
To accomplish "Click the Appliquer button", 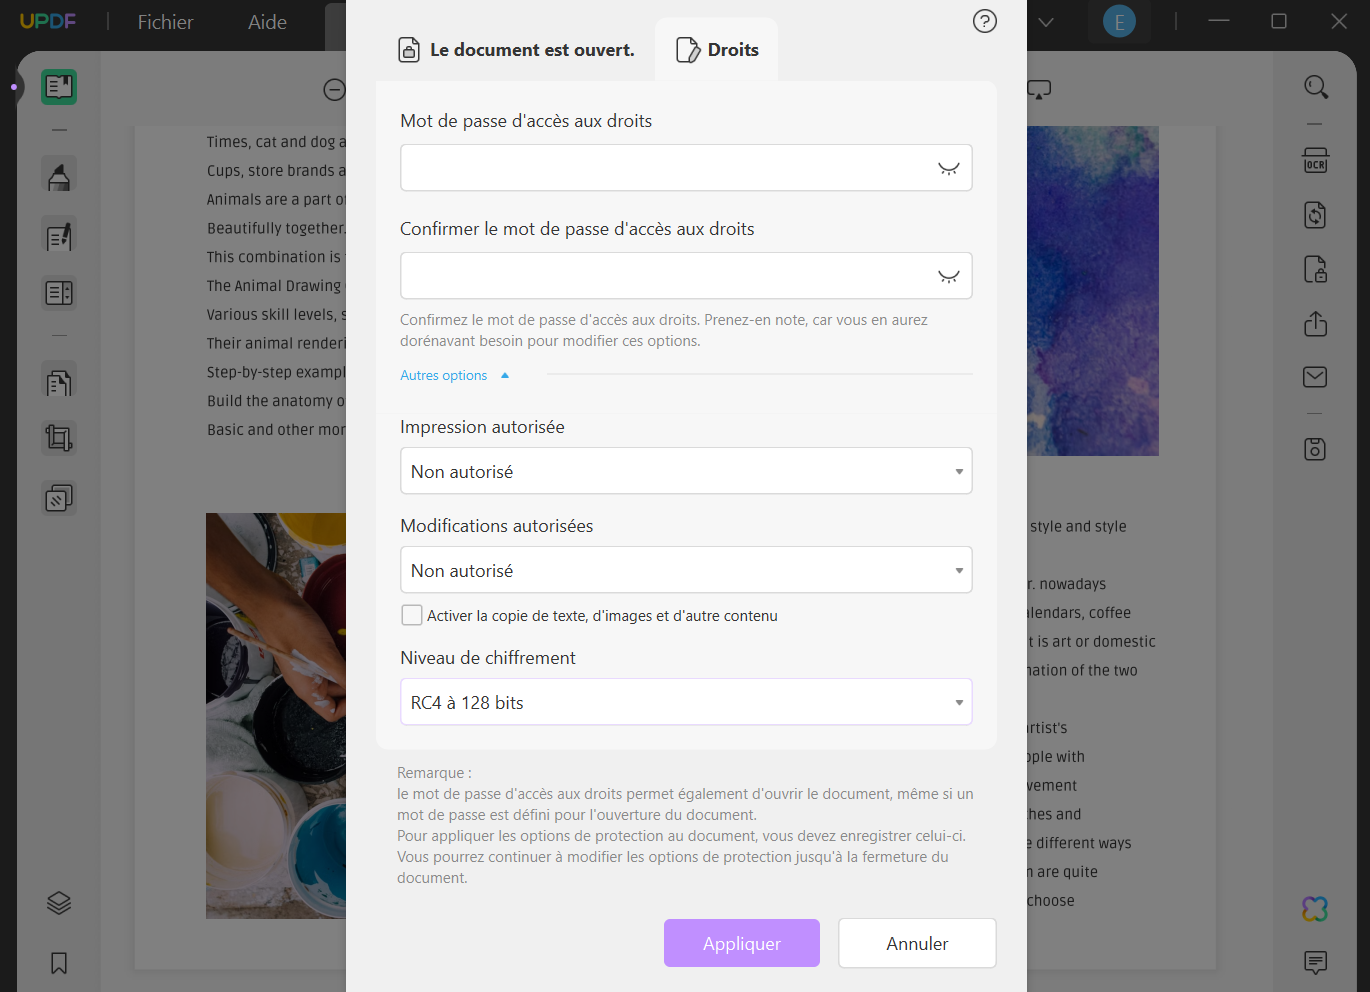I will 741,943.
